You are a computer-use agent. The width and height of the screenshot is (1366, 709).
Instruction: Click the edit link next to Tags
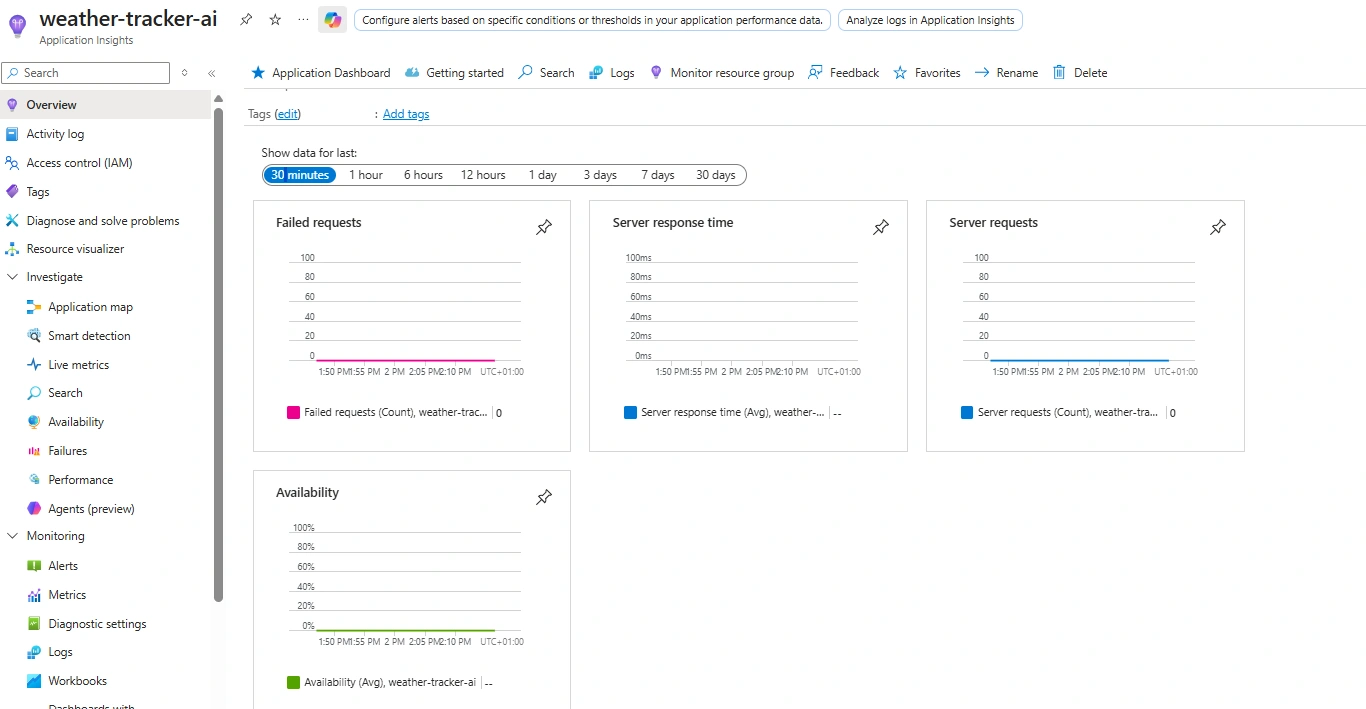coord(288,114)
